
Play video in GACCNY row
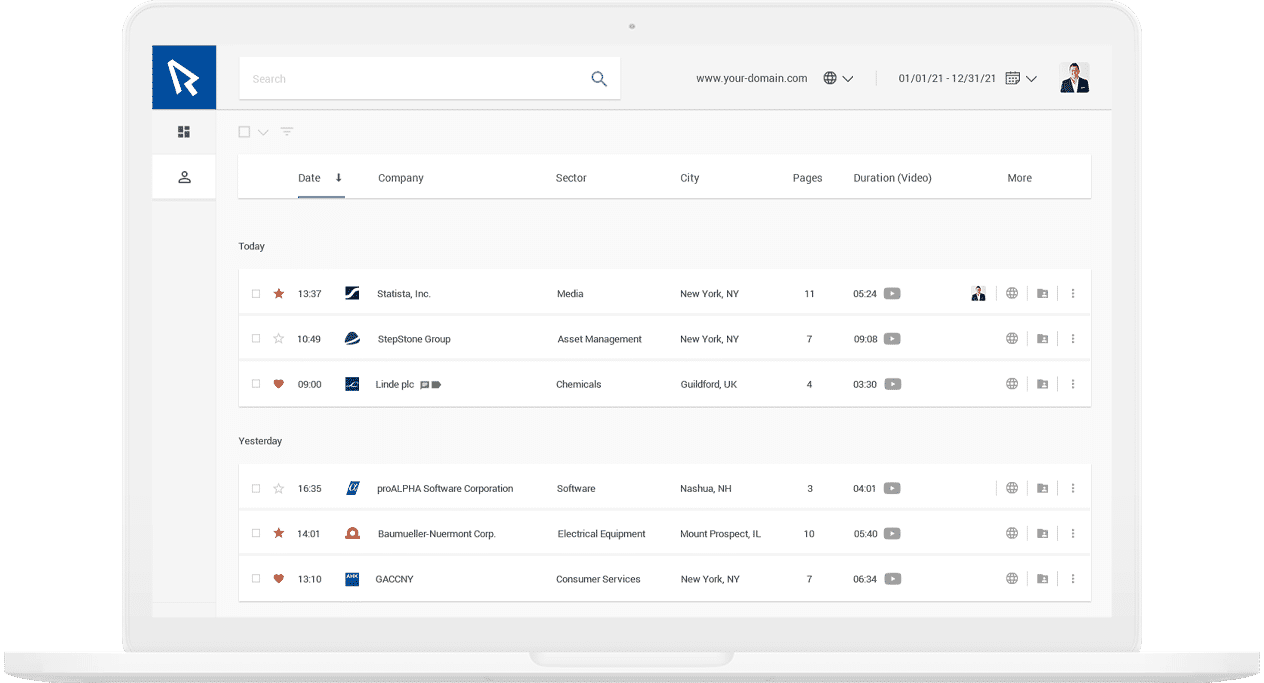coord(892,579)
